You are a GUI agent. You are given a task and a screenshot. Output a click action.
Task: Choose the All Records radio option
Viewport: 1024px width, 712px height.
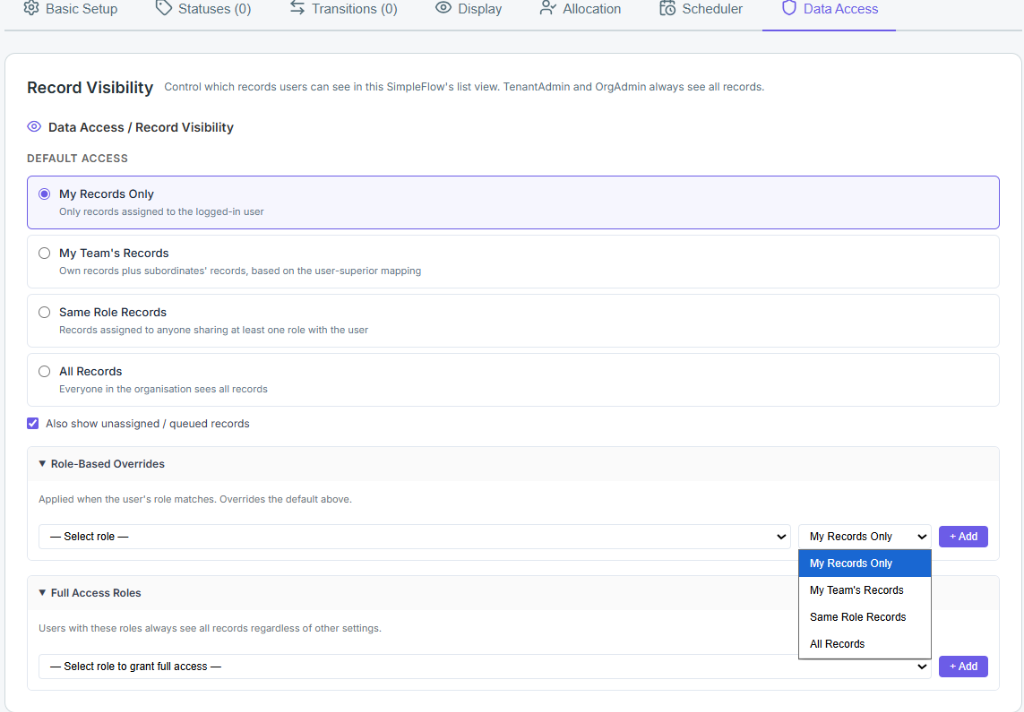coord(44,371)
